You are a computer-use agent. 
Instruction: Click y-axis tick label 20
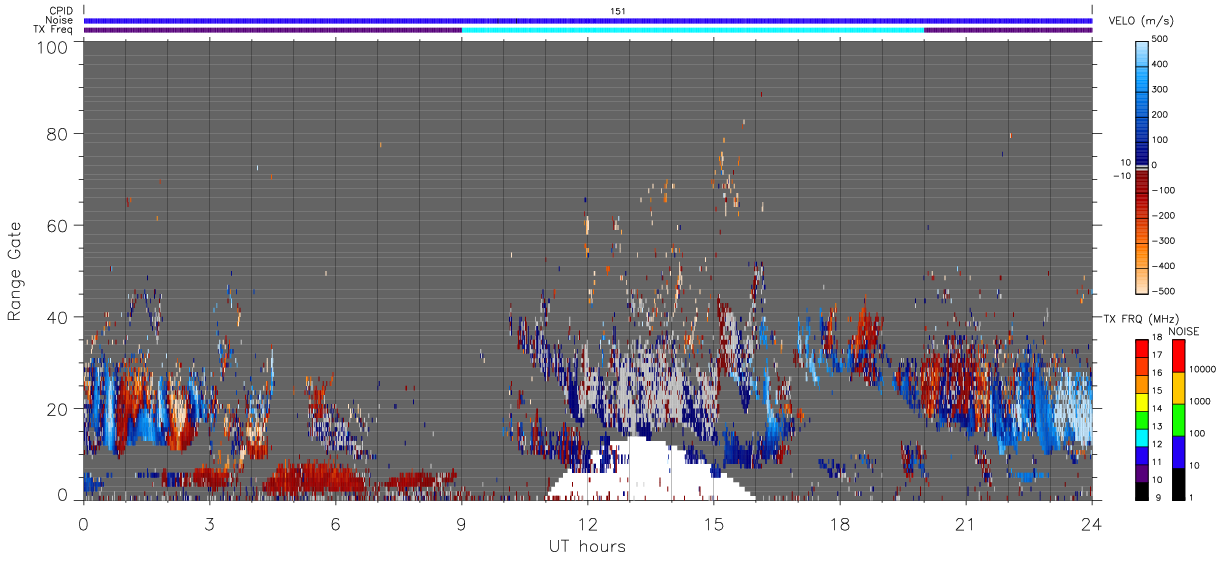56,409
